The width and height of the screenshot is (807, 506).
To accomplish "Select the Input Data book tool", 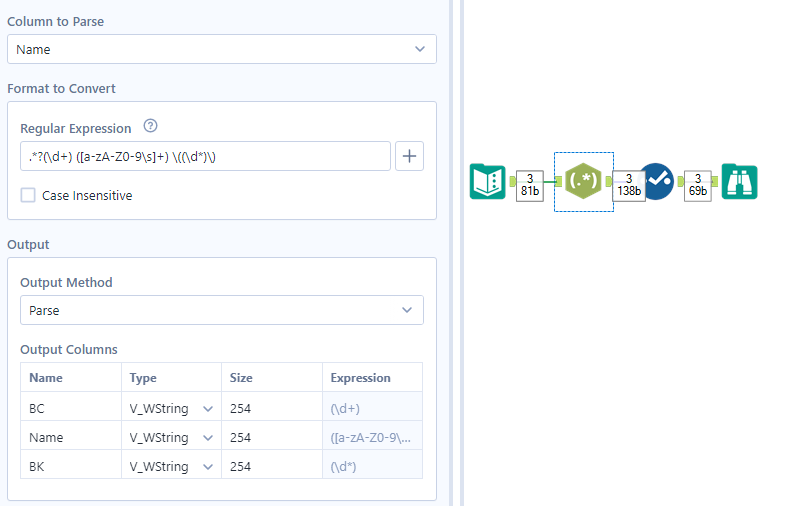I will 487,182.
